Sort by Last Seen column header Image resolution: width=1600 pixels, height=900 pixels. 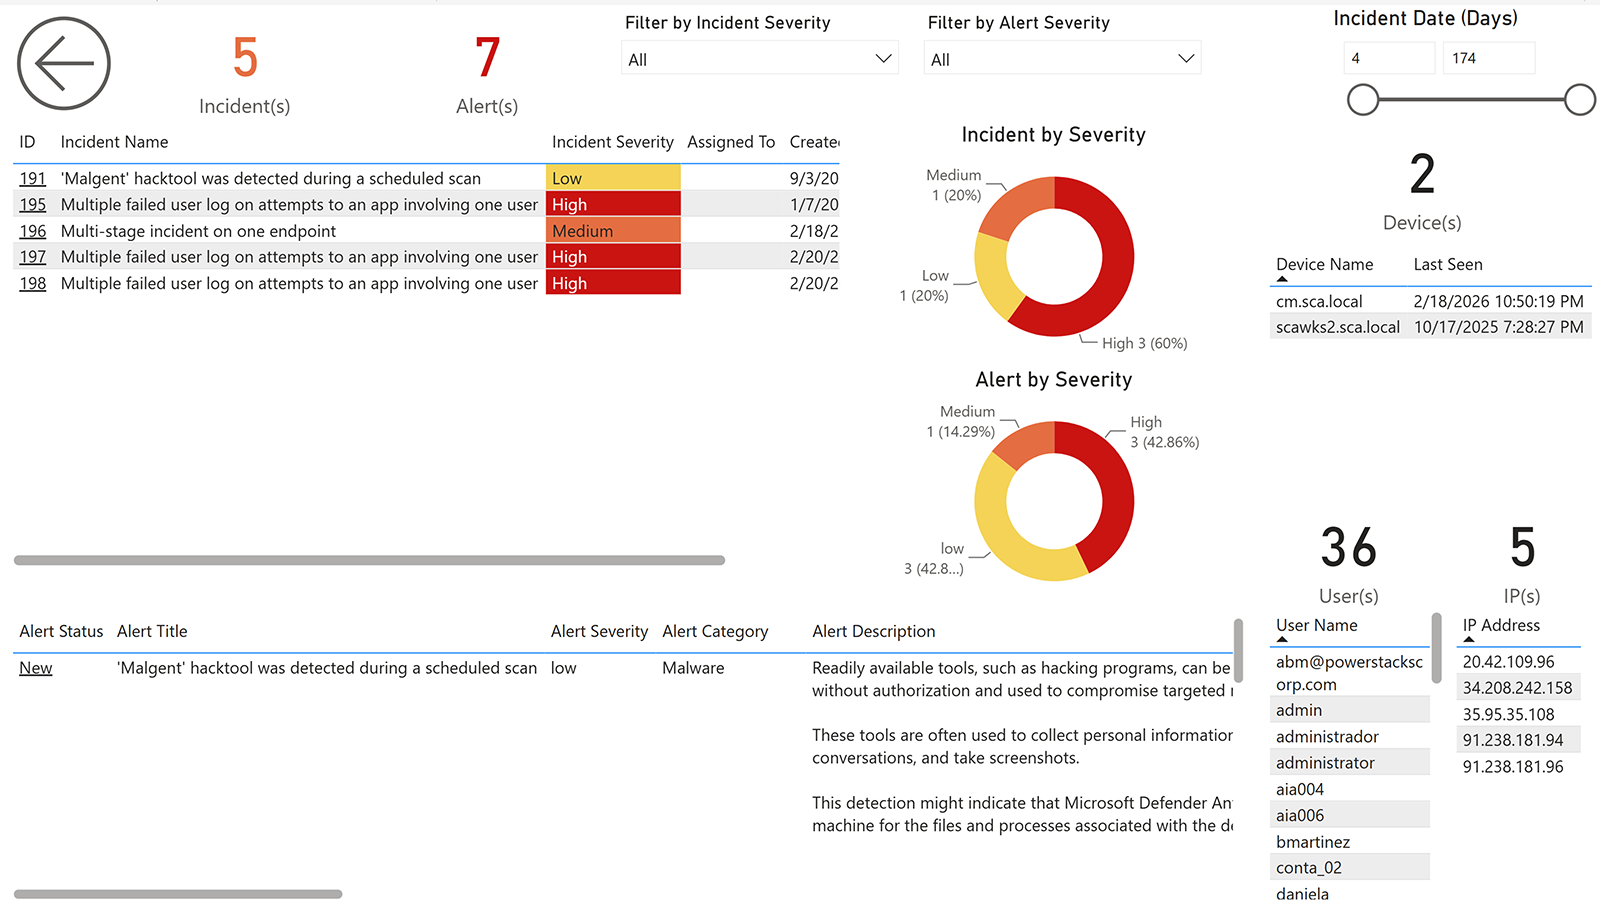(1448, 264)
